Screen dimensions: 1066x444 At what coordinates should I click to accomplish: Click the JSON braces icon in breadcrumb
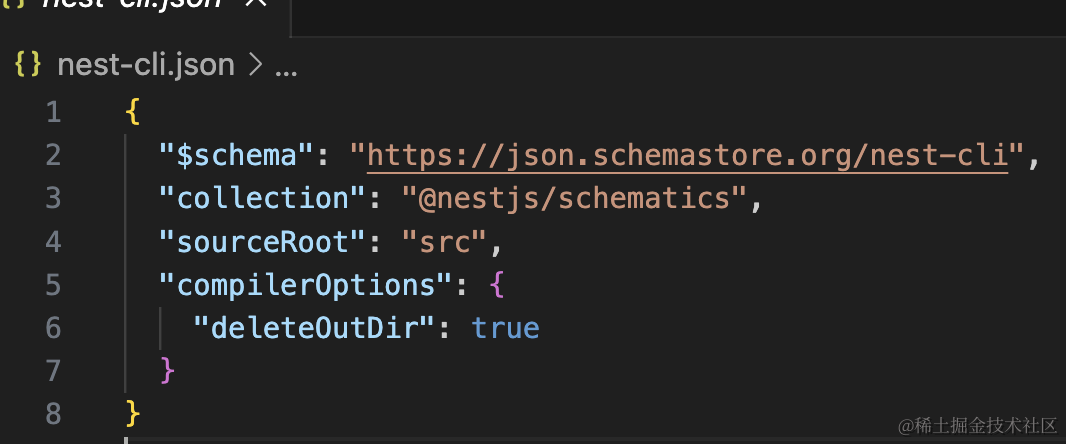click(x=28, y=65)
